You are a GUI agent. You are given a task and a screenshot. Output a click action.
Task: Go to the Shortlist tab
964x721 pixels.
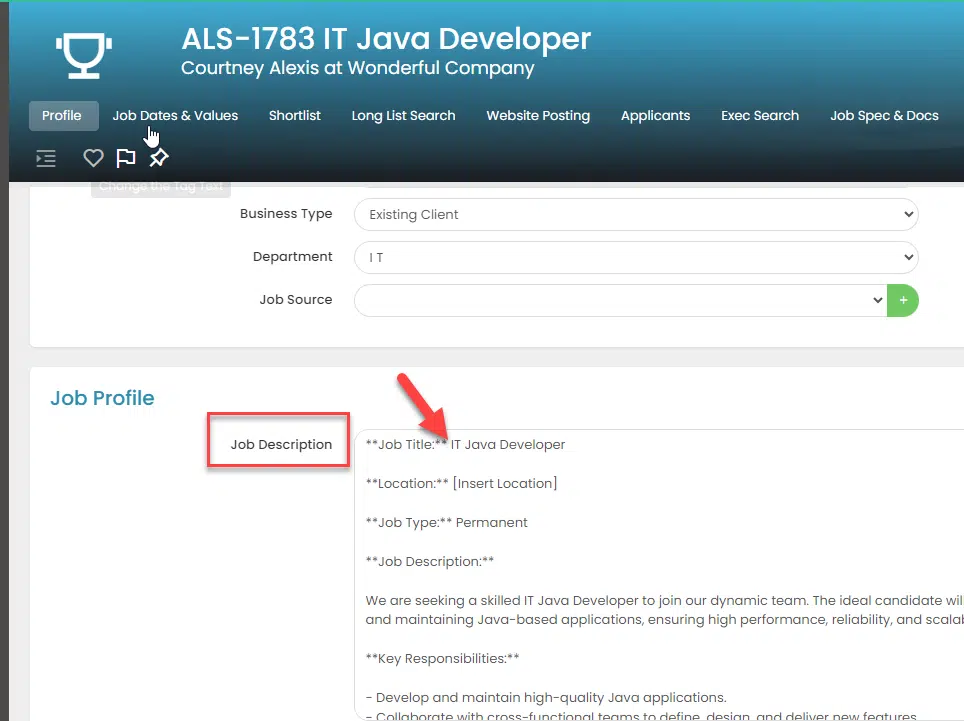(x=294, y=116)
